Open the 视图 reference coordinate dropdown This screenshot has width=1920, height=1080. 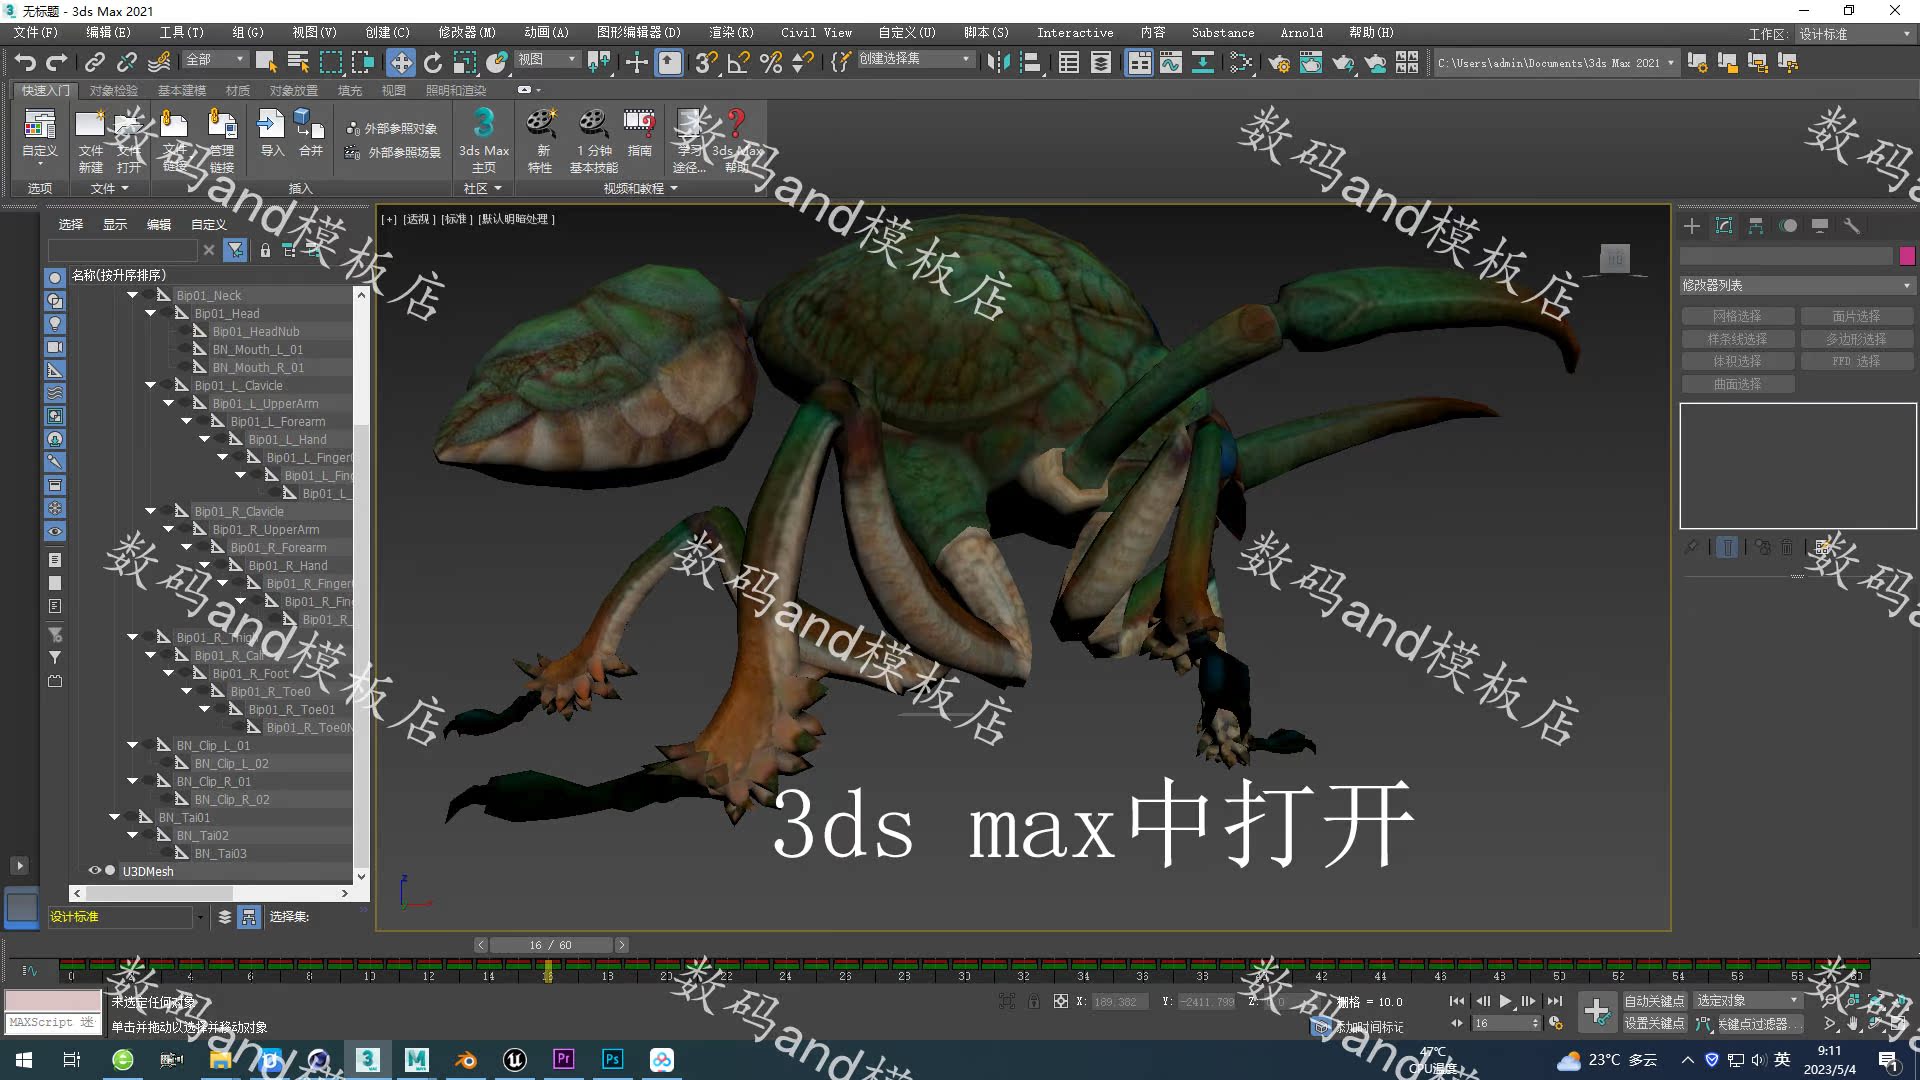pyautogui.click(x=547, y=60)
